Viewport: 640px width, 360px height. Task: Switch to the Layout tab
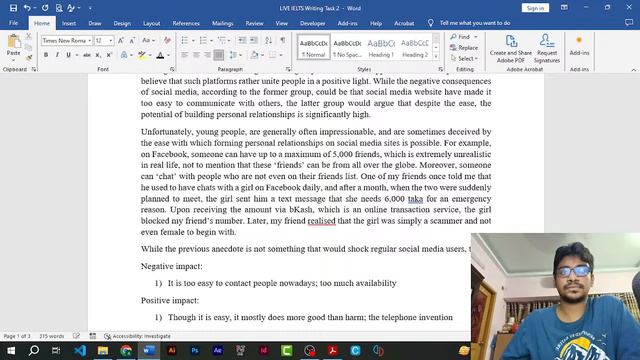[151, 23]
